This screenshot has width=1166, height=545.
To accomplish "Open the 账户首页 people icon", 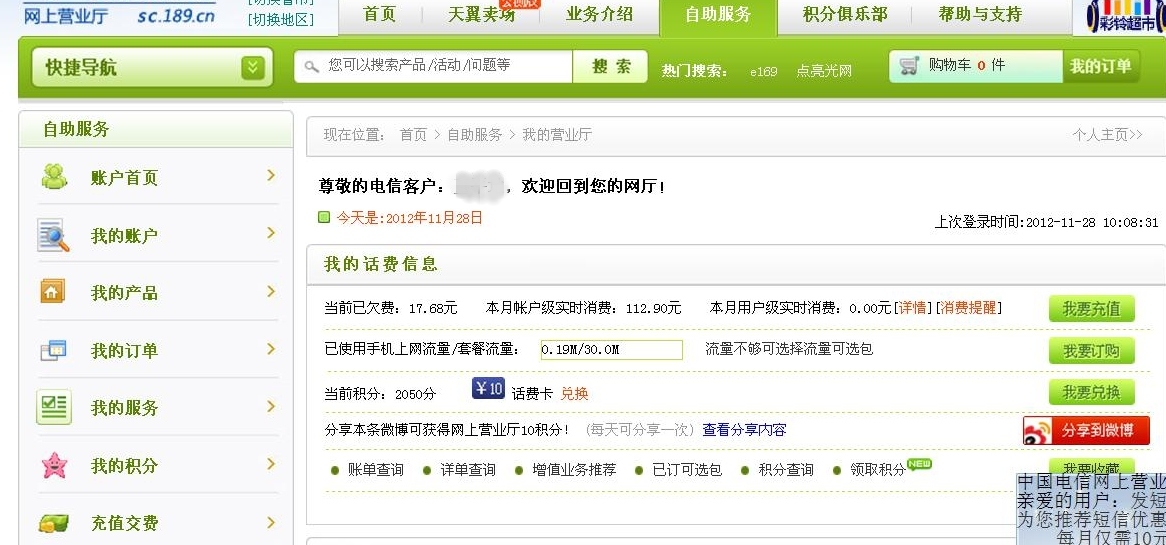I will pyautogui.click(x=54, y=176).
